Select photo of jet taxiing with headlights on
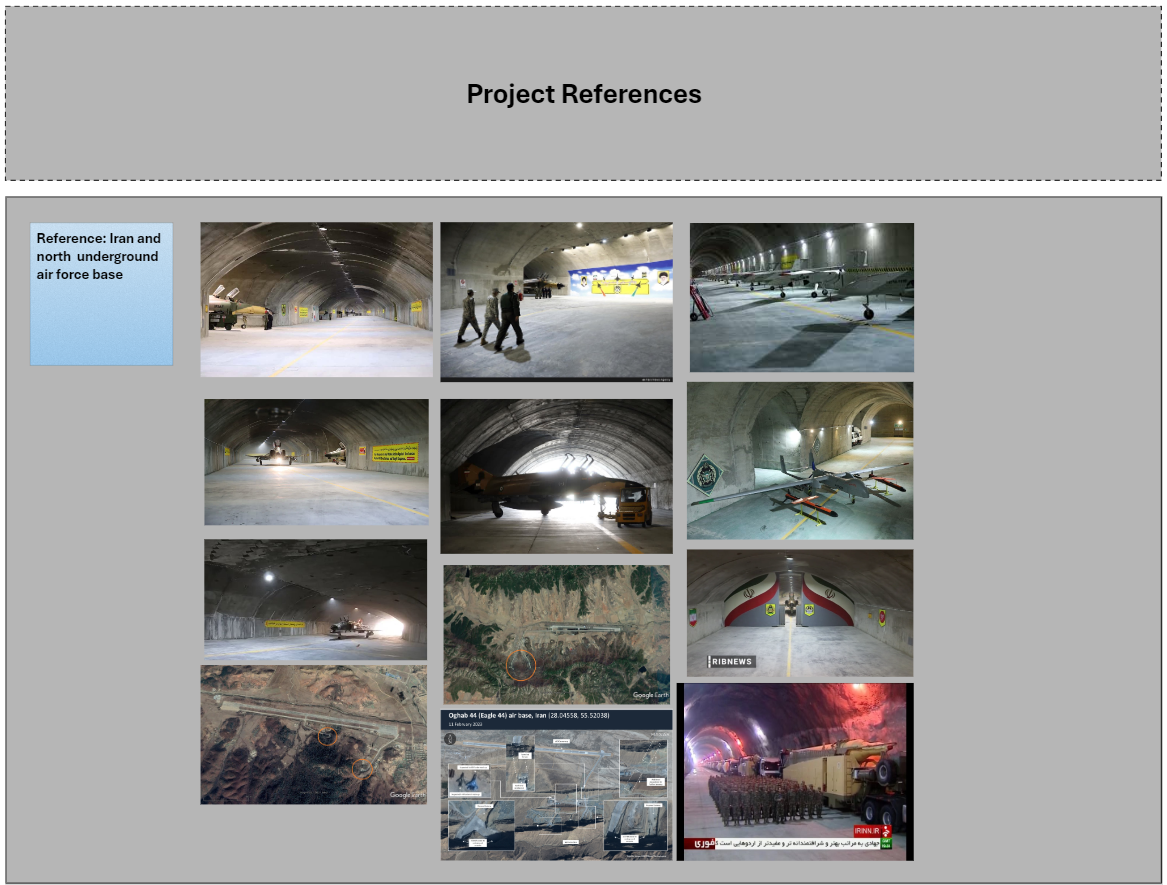This screenshot has width=1167, height=885. click(x=316, y=462)
